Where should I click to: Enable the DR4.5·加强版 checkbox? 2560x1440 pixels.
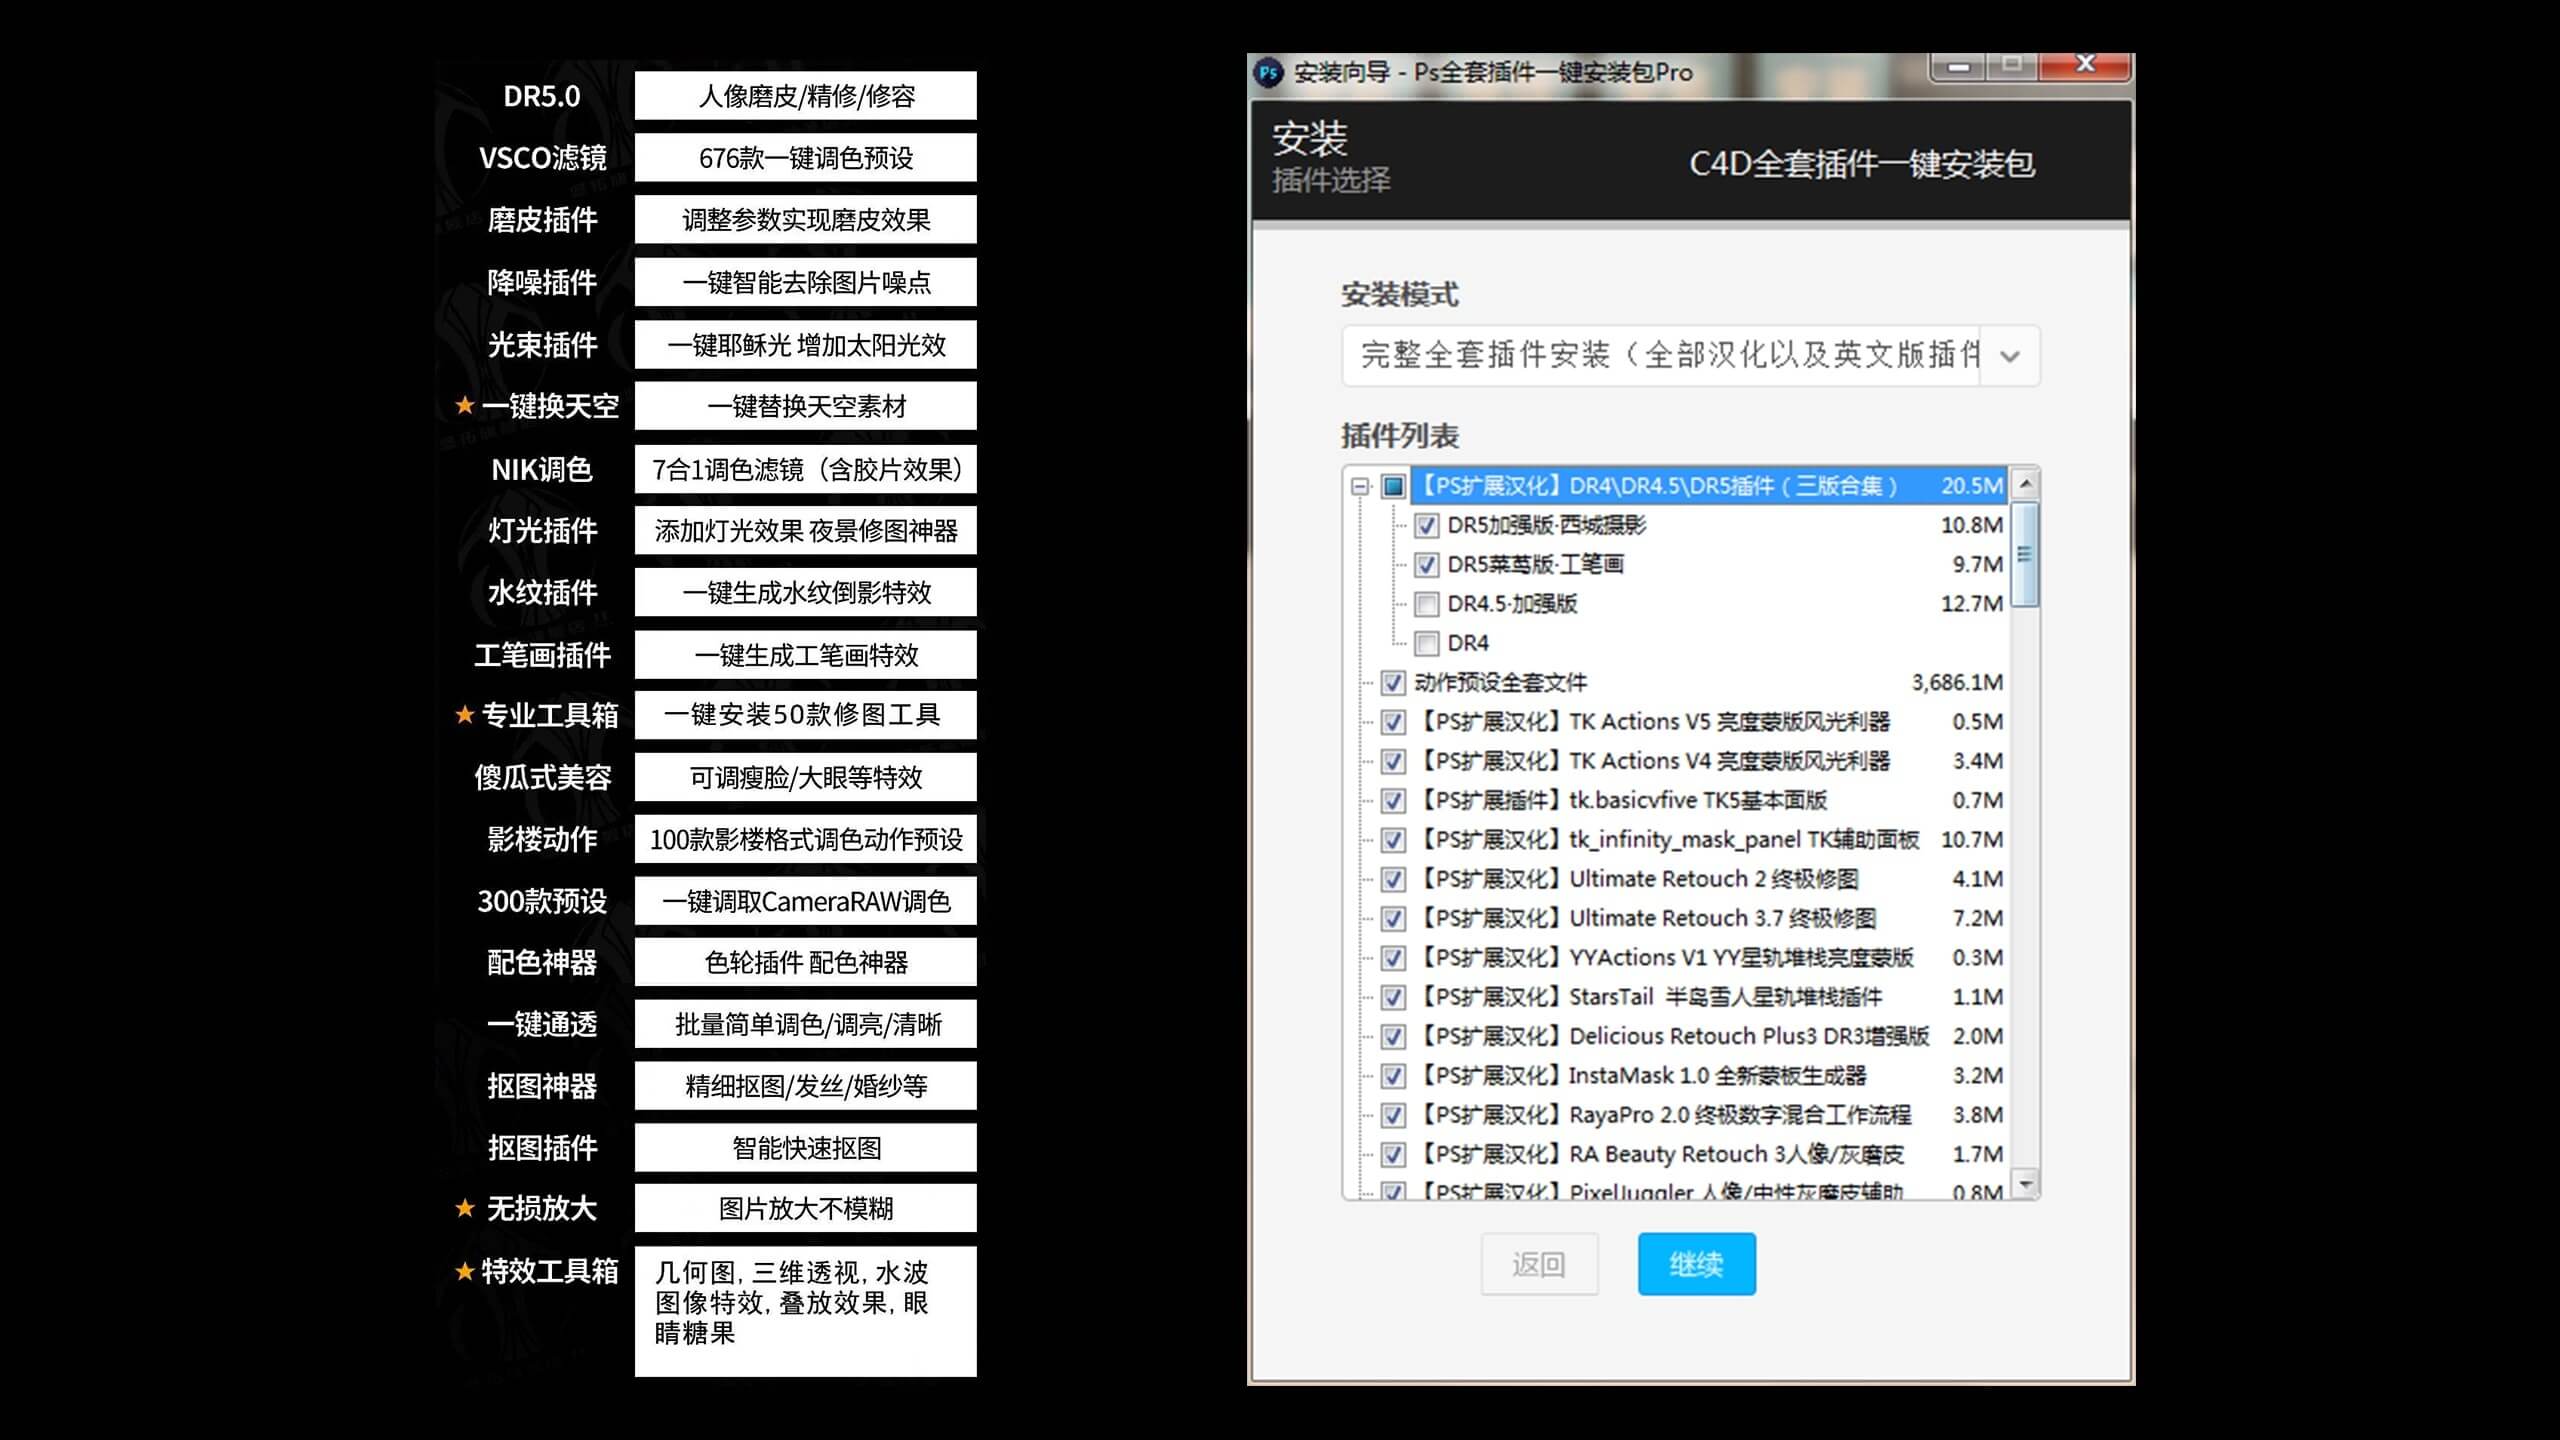pos(1426,604)
